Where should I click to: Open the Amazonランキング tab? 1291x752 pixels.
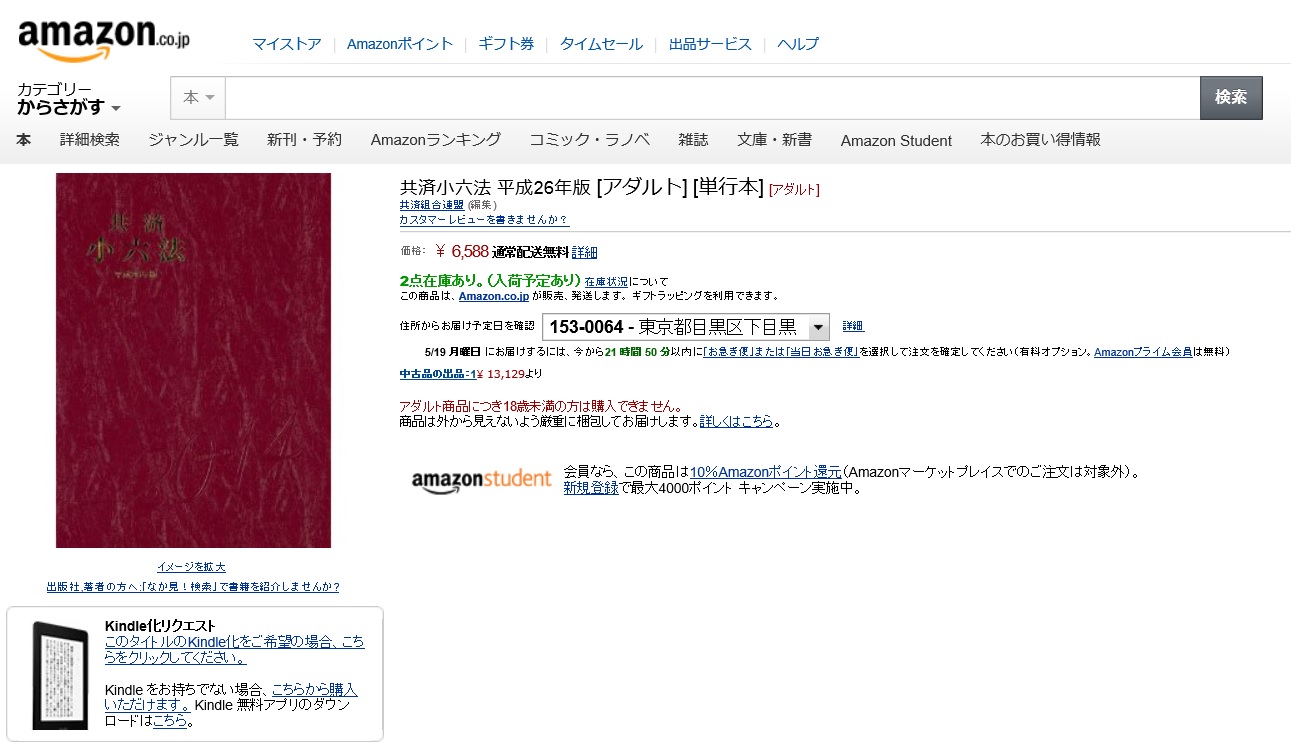(x=435, y=140)
